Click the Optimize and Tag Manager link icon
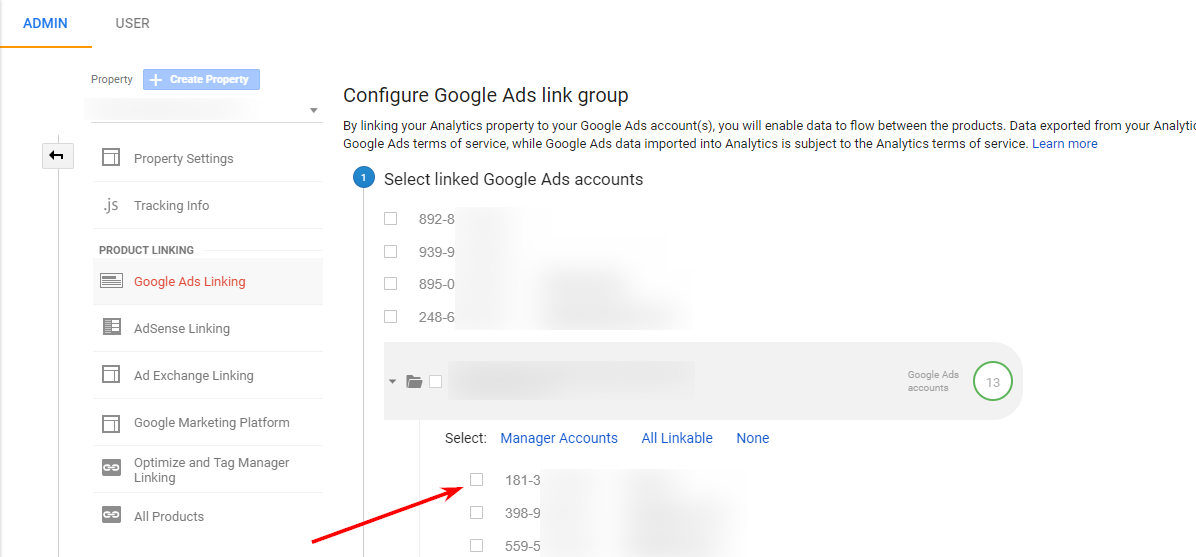The height and width of the screenshot is (557, 1196). [111, 468]
